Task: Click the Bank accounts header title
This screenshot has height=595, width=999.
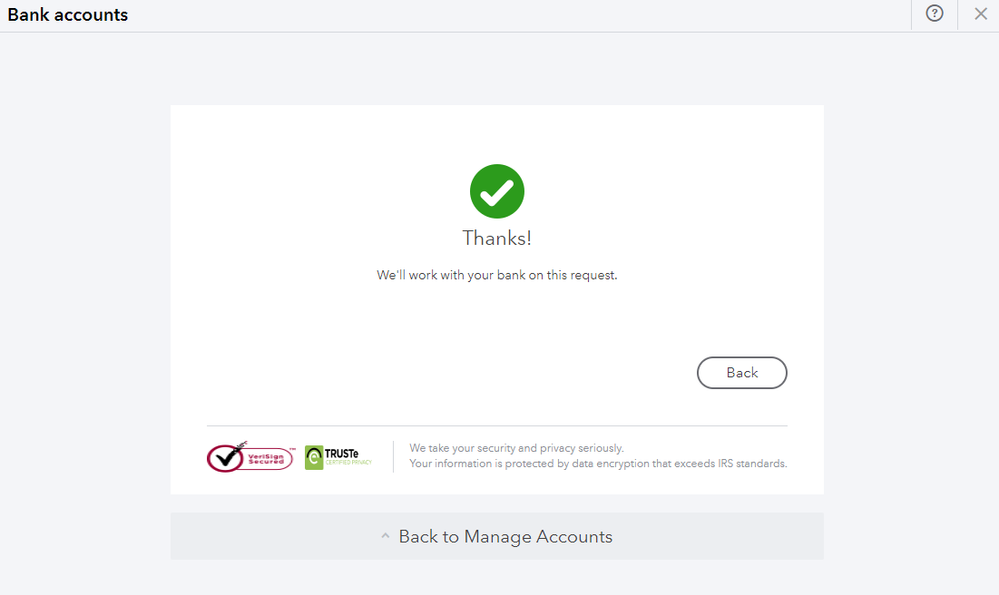Action: point(68,15)
